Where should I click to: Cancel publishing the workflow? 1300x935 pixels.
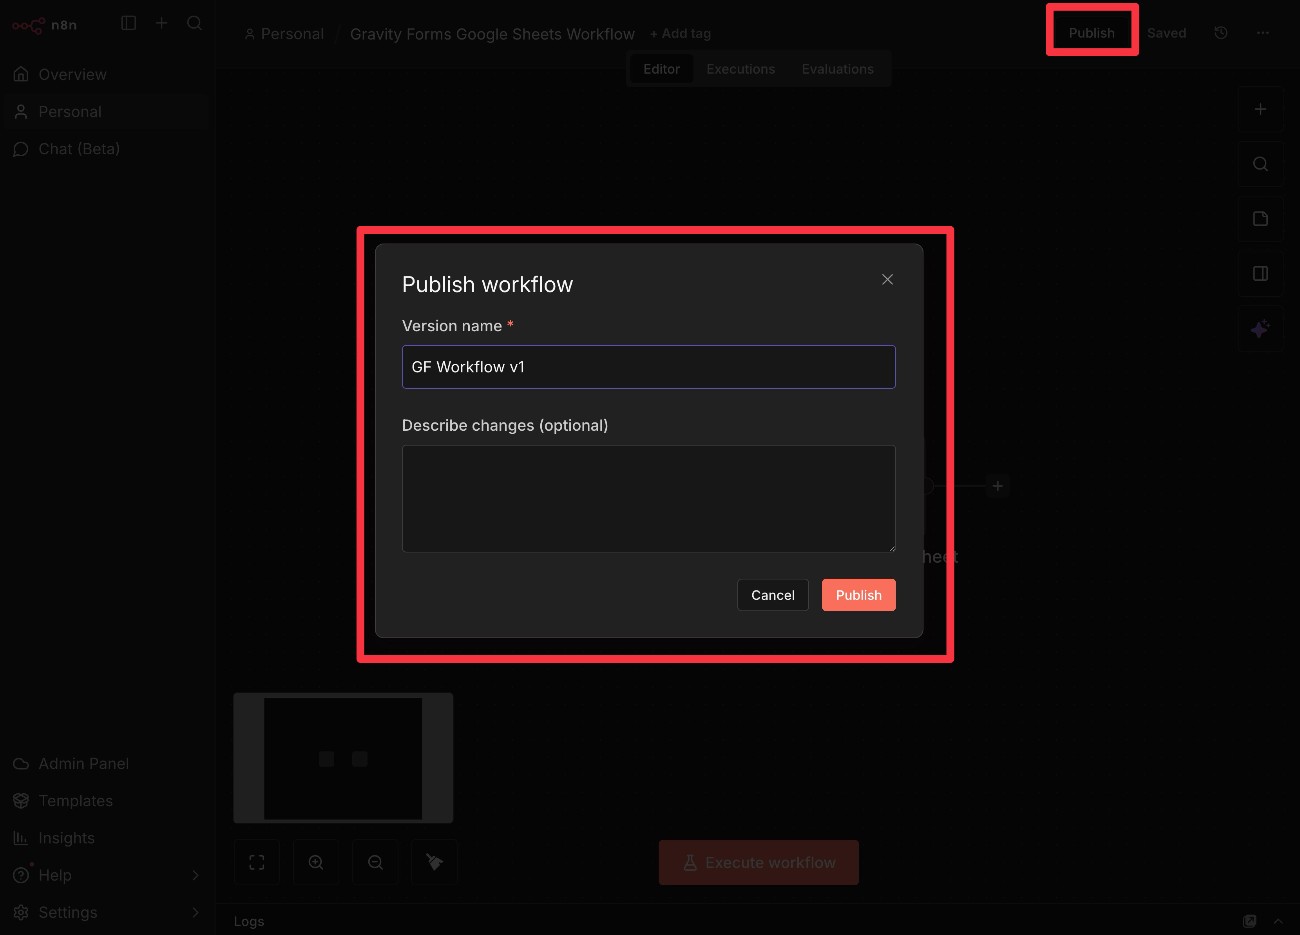pos(772,594)
